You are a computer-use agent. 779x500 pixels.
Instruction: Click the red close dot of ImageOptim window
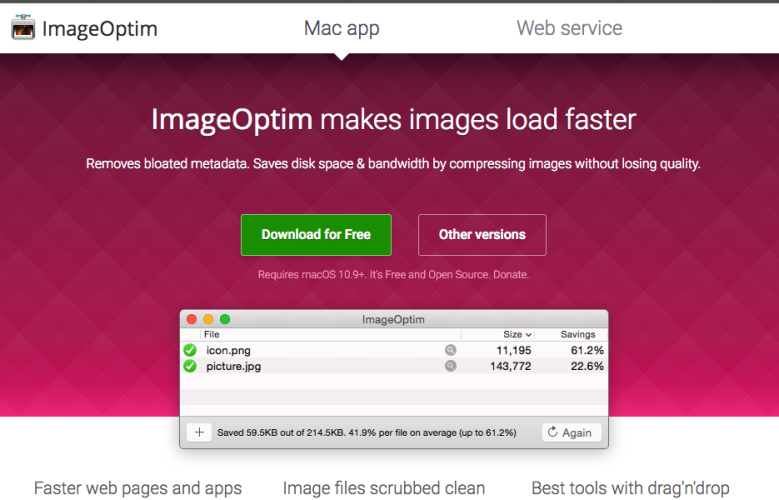[192, 319]
